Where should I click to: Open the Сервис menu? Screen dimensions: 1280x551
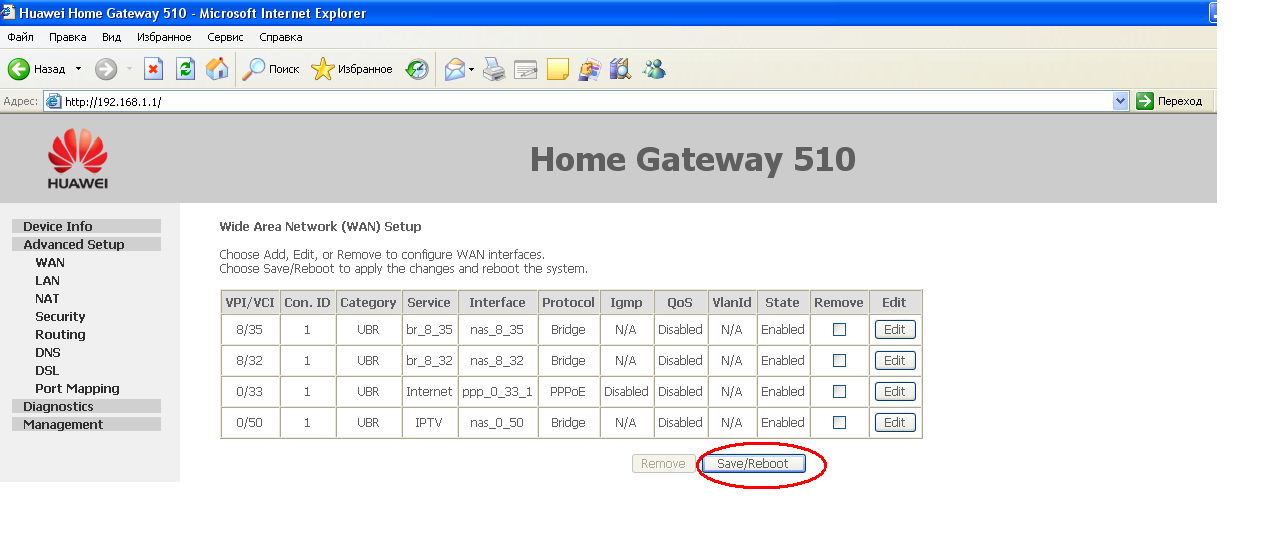[x=226, y=37]
